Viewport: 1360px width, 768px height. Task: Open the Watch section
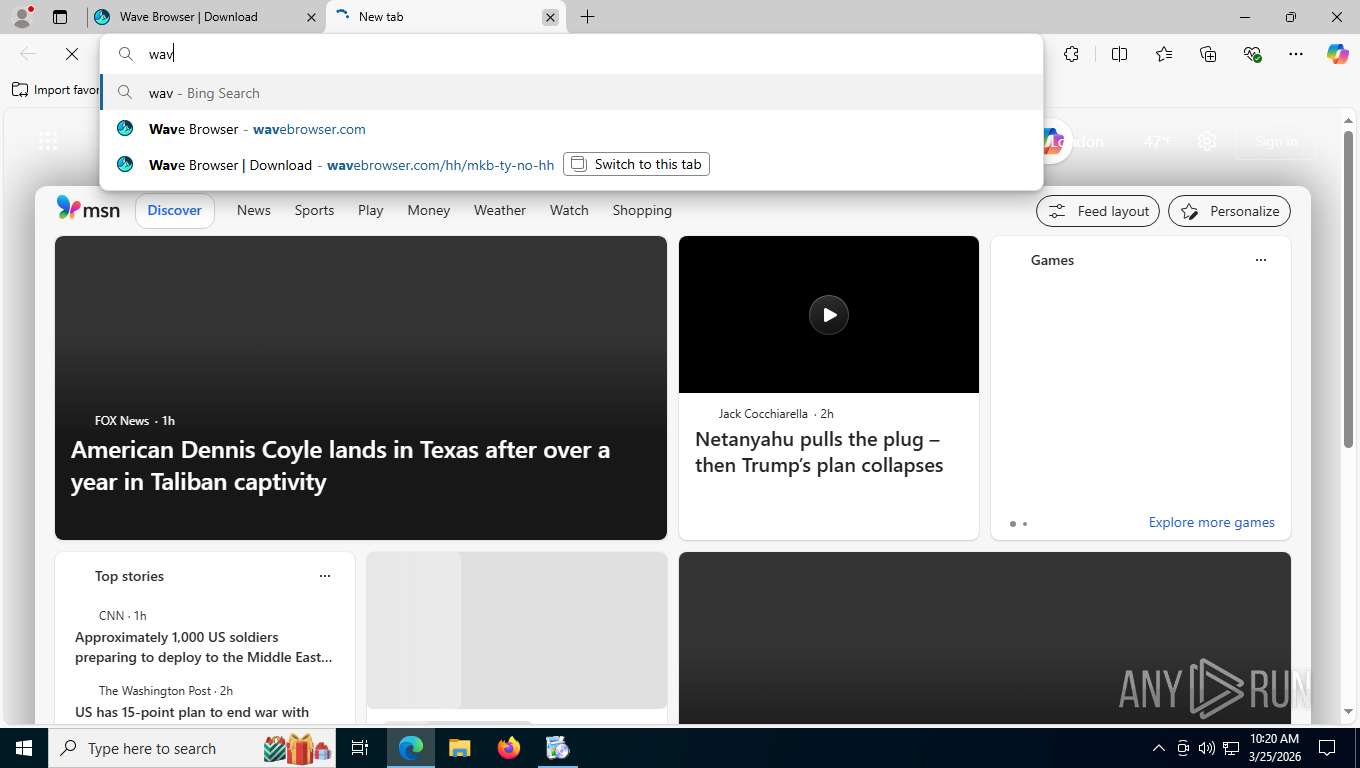point(569,210)
